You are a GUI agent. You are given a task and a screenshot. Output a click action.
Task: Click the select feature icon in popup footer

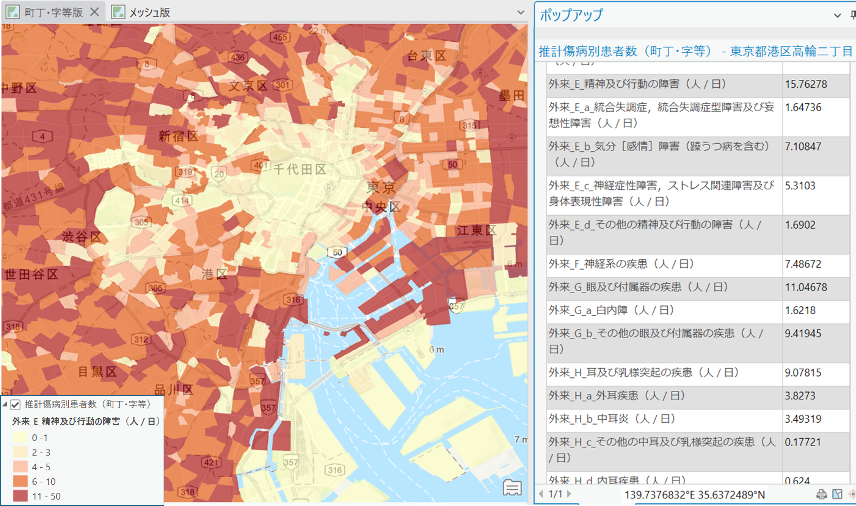pyautogui.click(x=837, y=494)
